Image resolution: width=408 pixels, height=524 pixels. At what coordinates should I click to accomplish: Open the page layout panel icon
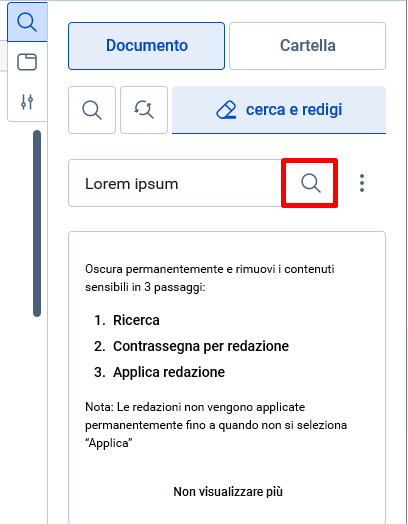(27, 62)
